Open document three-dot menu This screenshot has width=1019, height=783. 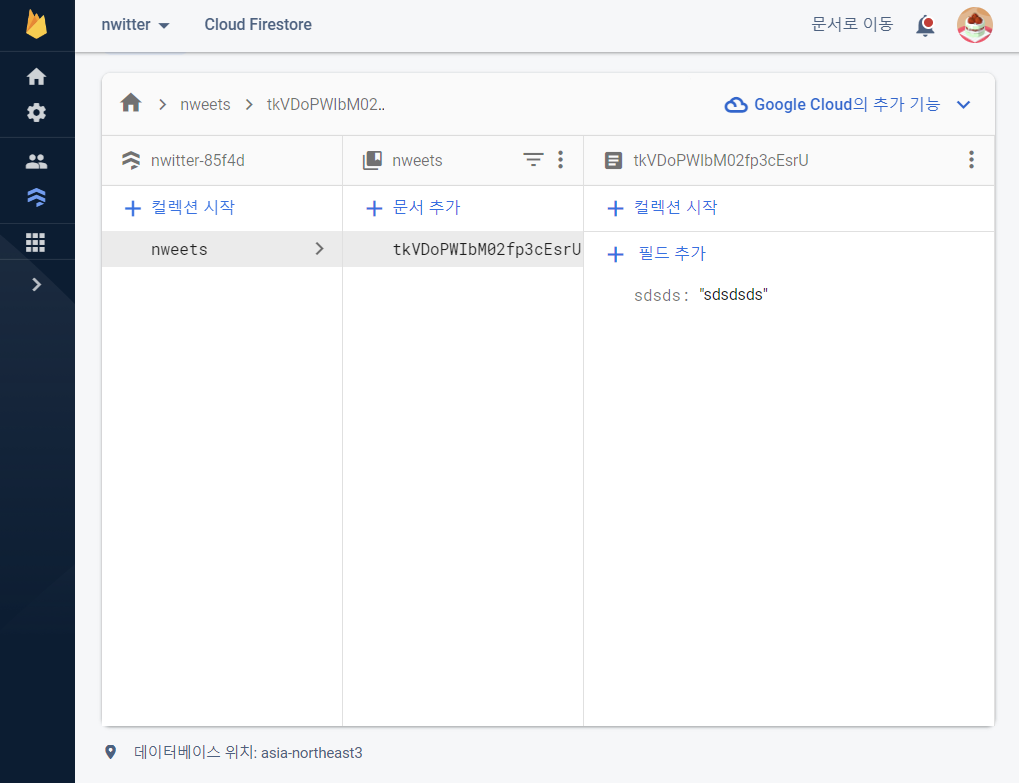[972, 160]
